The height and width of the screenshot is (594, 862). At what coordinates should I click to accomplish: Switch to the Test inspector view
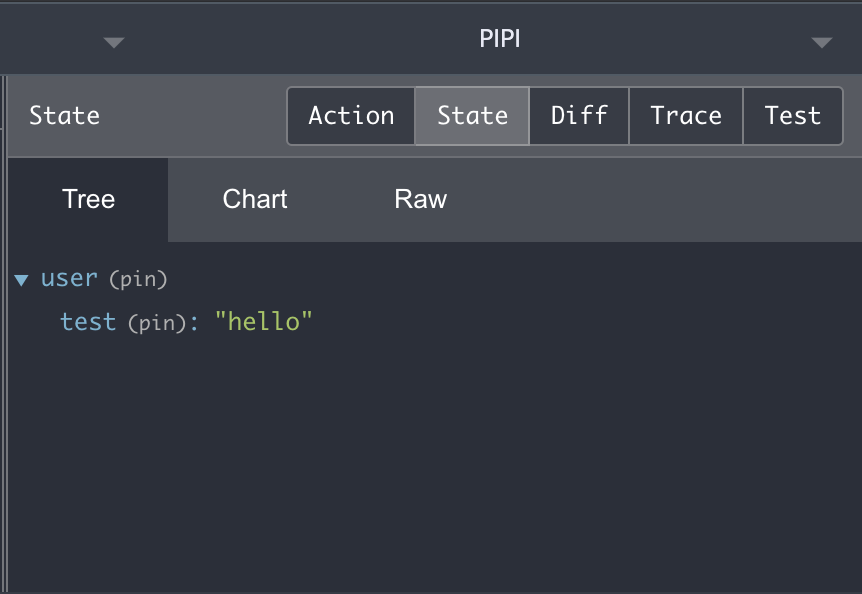click(793, 116)
